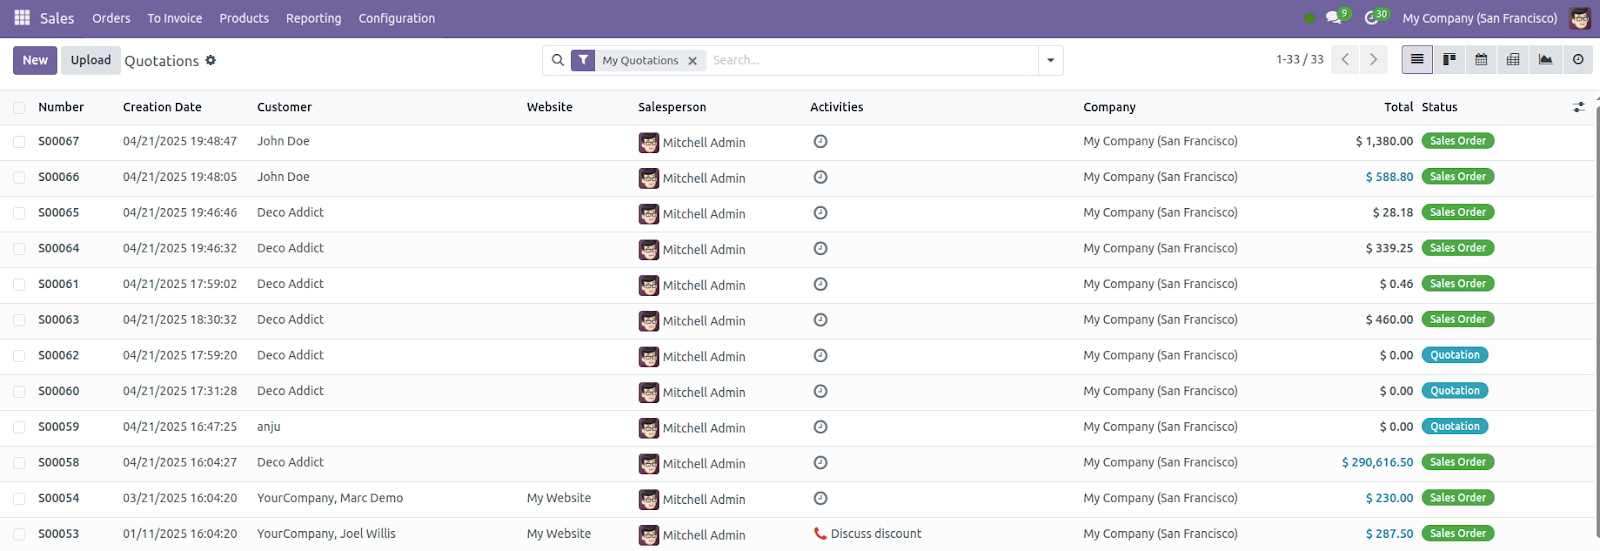Open Quotations settings gear icon
This screenshot has width=1600, height=551.
pyautogui.click(x=211, y=60)
